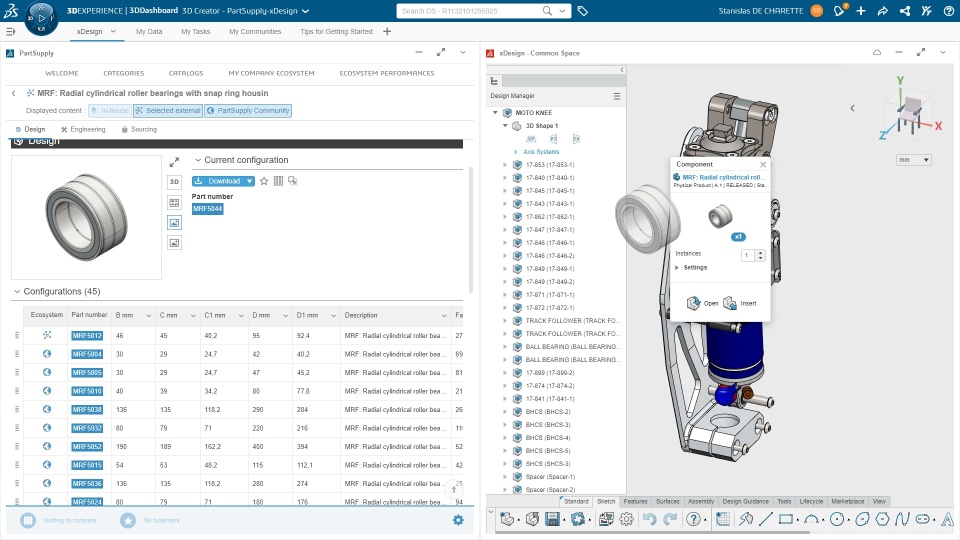Image resolution: width=960 pixels, height=540 pixels.
Task: Switch to My Data tab
Action: pos(149,31)
